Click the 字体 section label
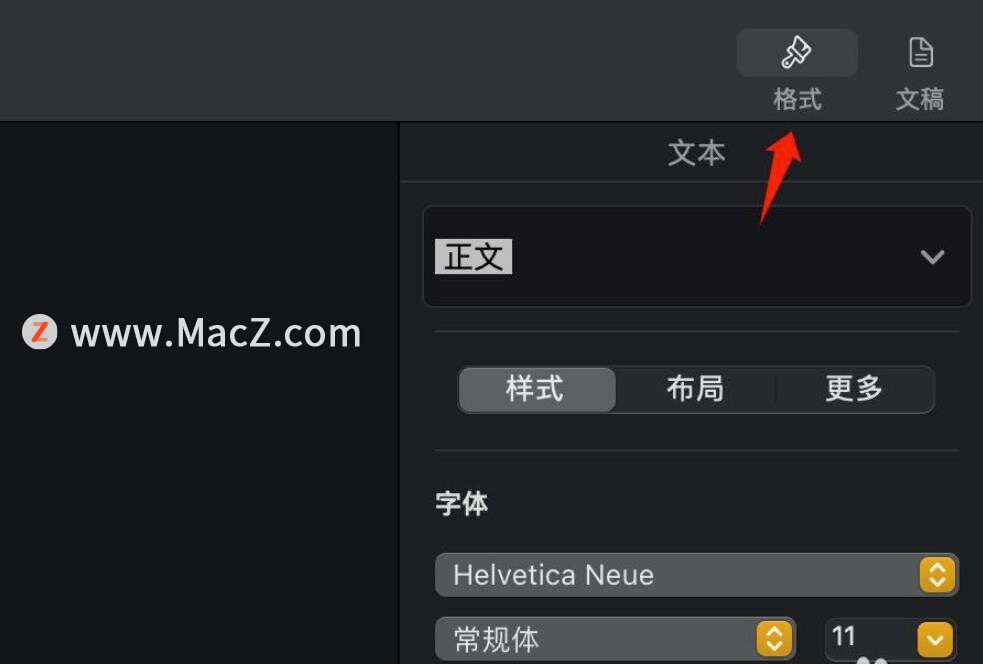Viewport: 983px width, 664px height. 461,503
